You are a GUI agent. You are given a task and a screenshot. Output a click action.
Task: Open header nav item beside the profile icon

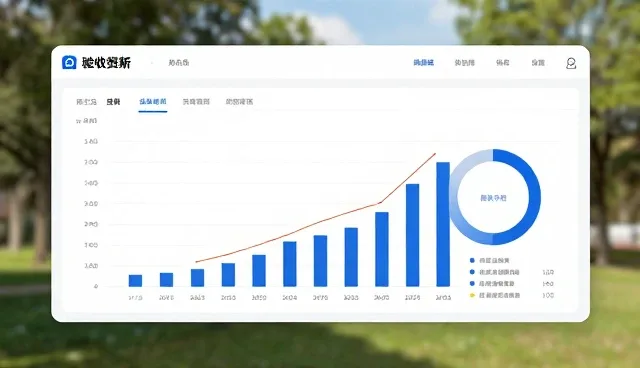tap(538, 63)
